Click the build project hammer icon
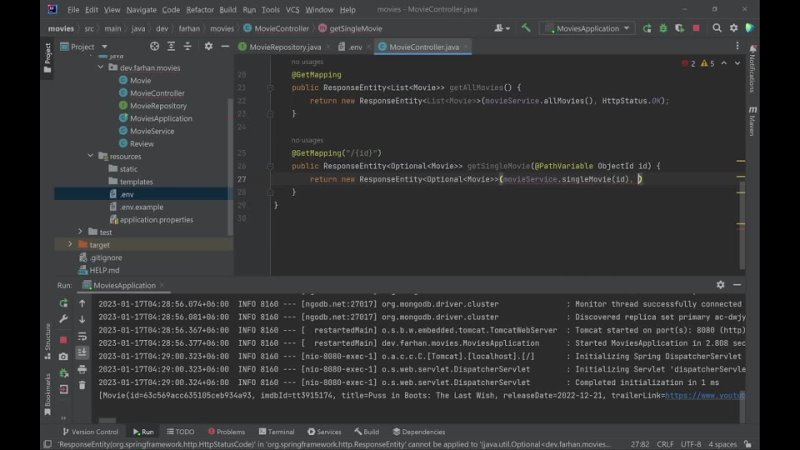The image size is (800, 450). pos(526,29)
